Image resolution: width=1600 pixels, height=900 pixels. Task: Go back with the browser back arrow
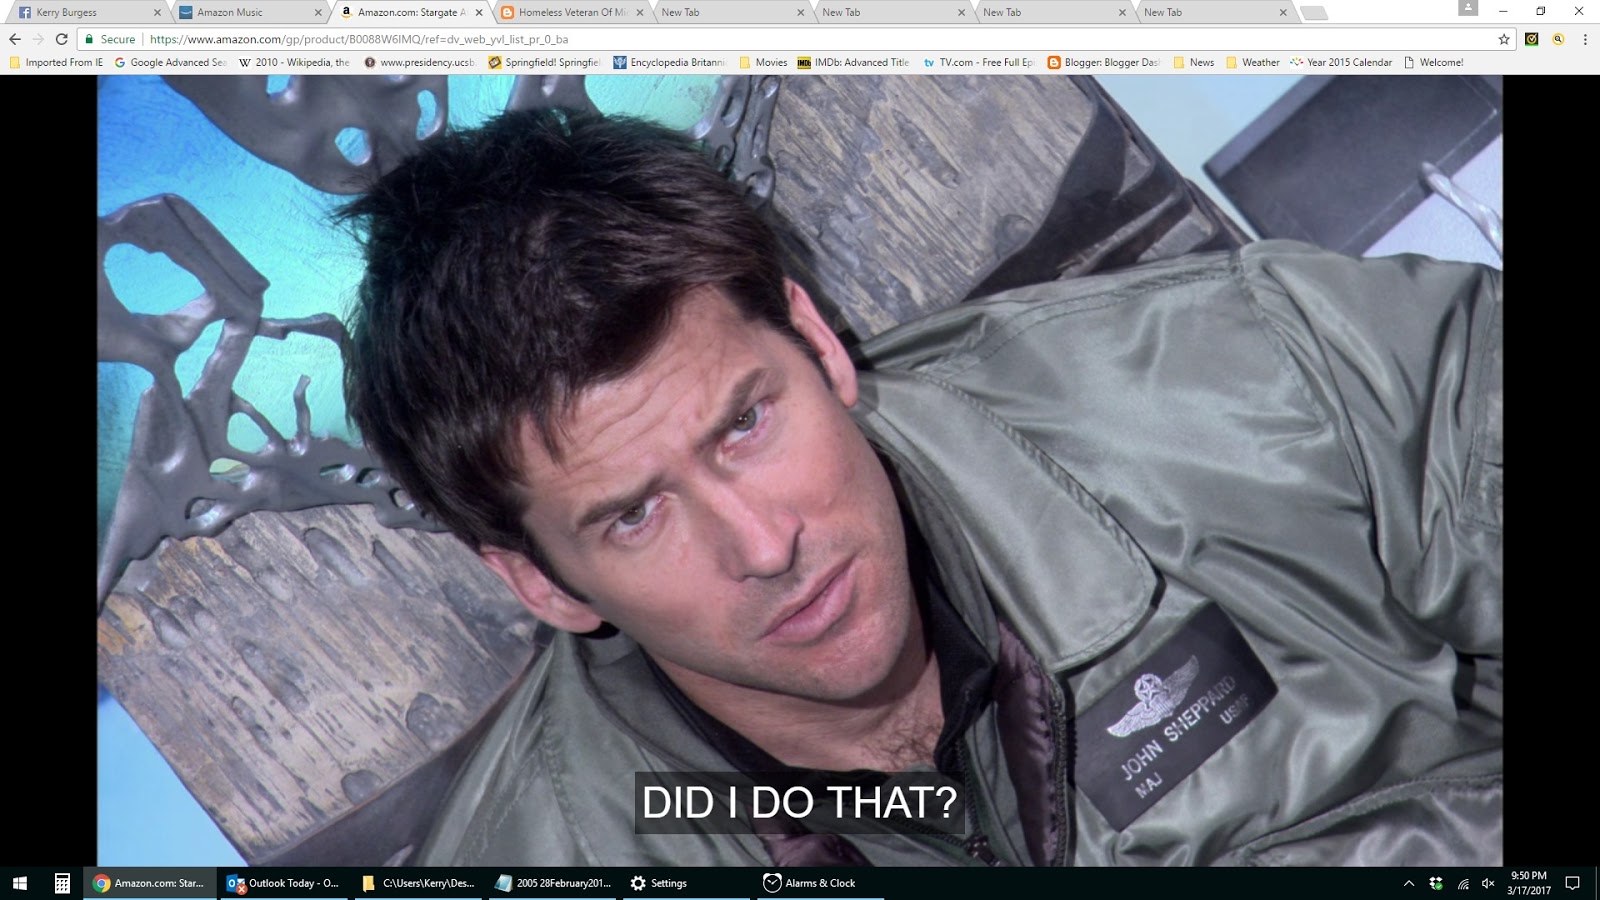click(x=14, y=39)
